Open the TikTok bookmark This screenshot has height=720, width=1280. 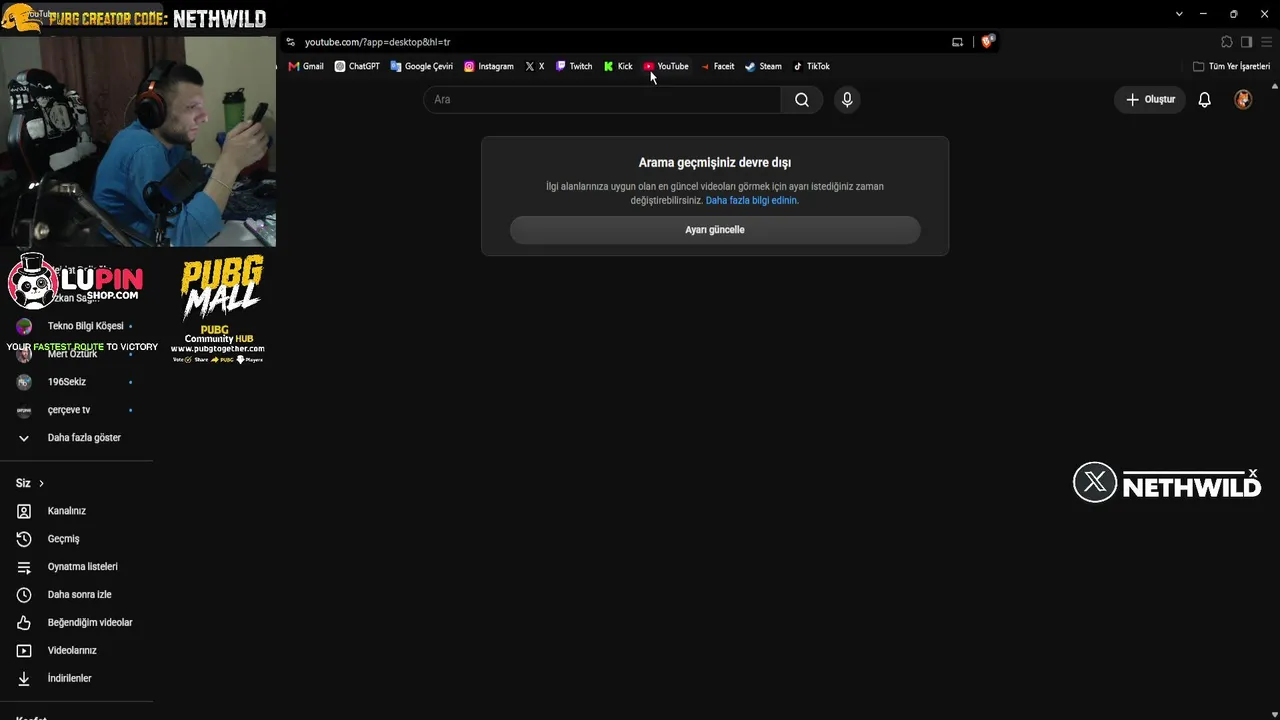tap(811, 67)
